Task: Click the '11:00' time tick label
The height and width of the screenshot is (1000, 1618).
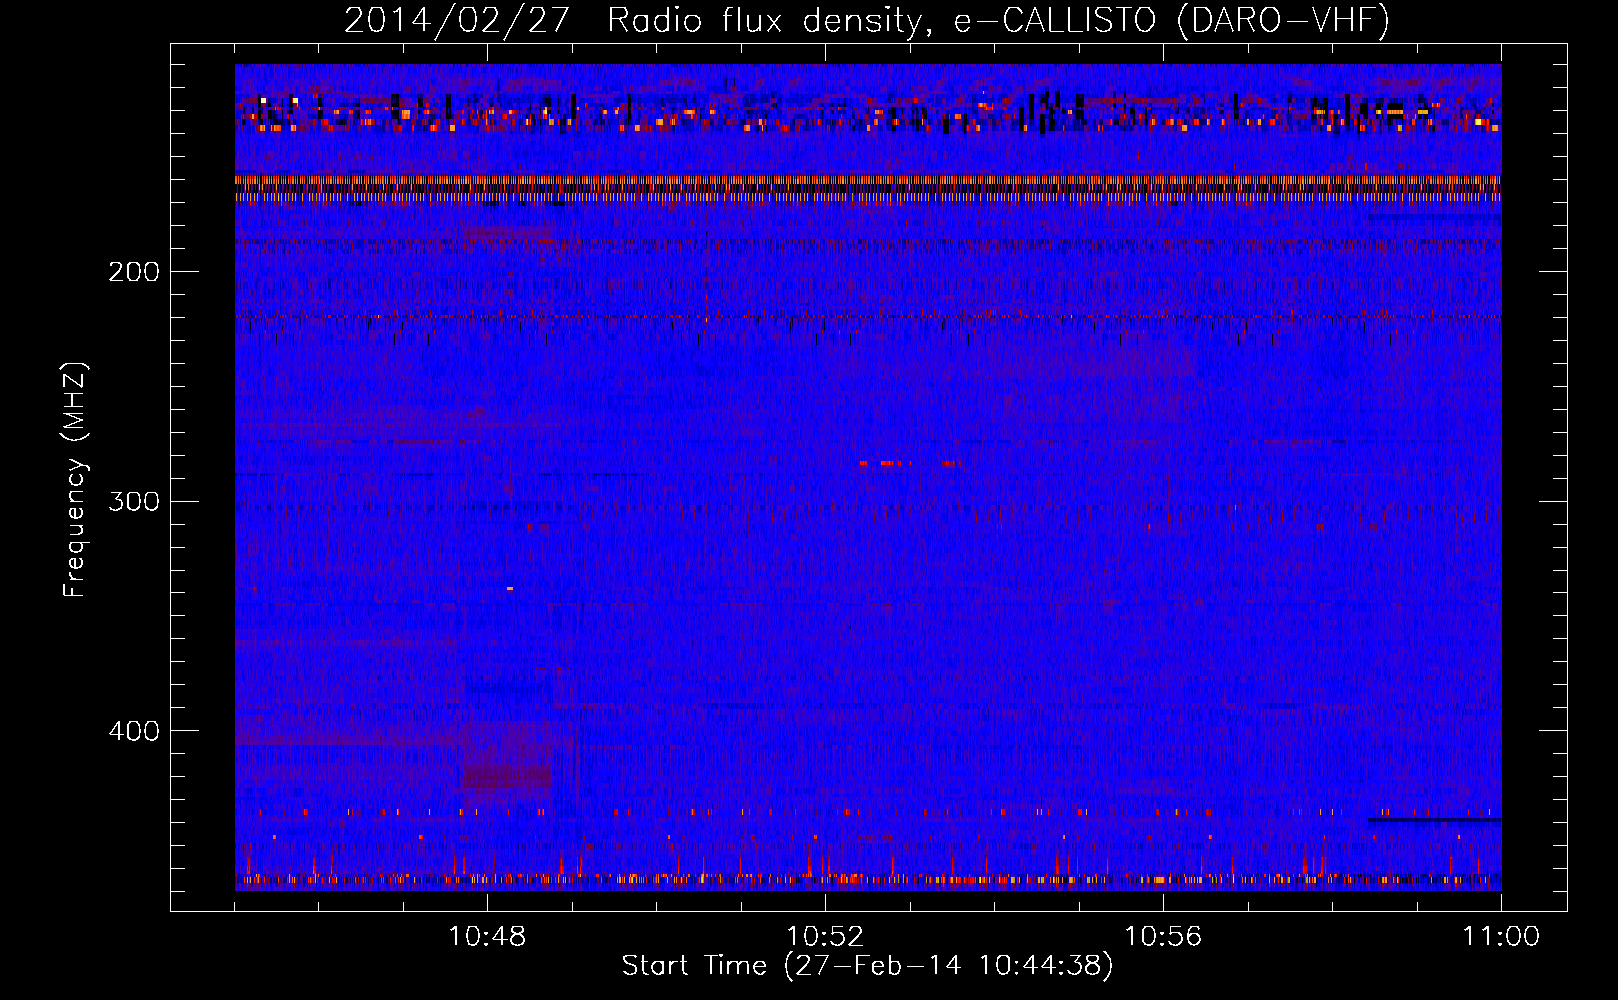Action: coord(1501,937)
